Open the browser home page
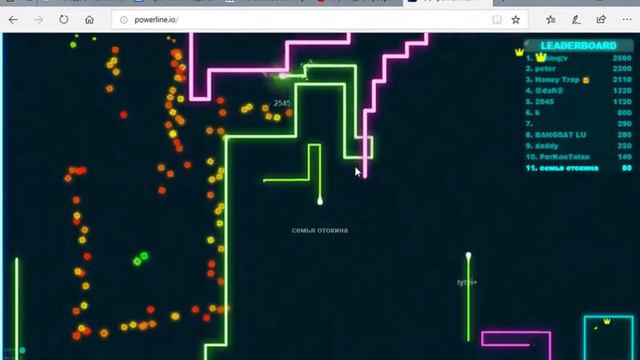The image size is (640, 360). pos(89,20)
